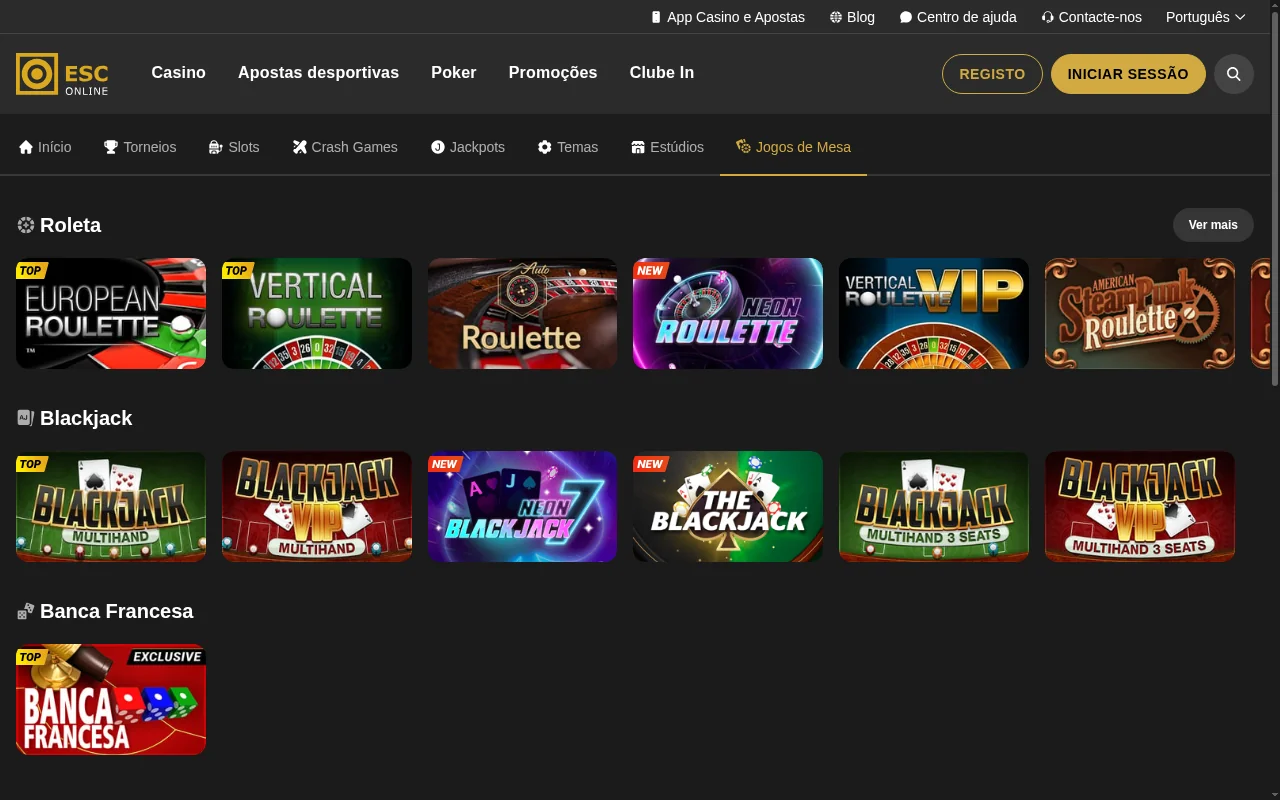This screenshot has width=1280, height=800.
Task: Open the Promoções menu item
Action: (x=553, y=73)
